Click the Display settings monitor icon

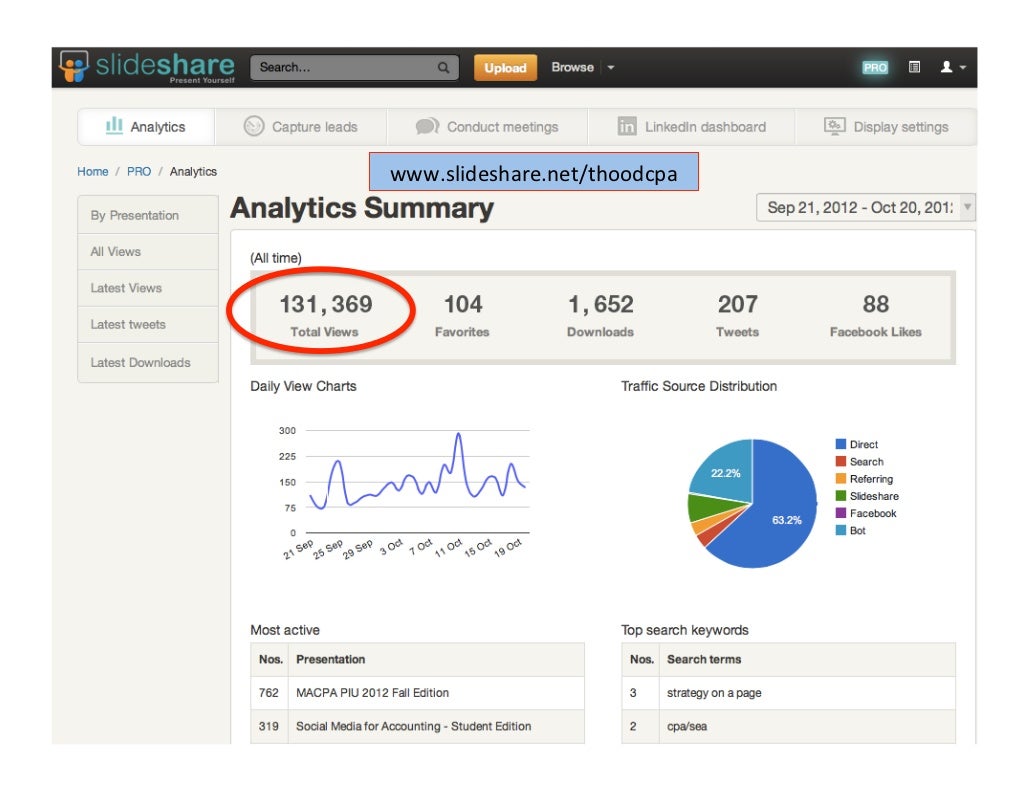(835, 126)
